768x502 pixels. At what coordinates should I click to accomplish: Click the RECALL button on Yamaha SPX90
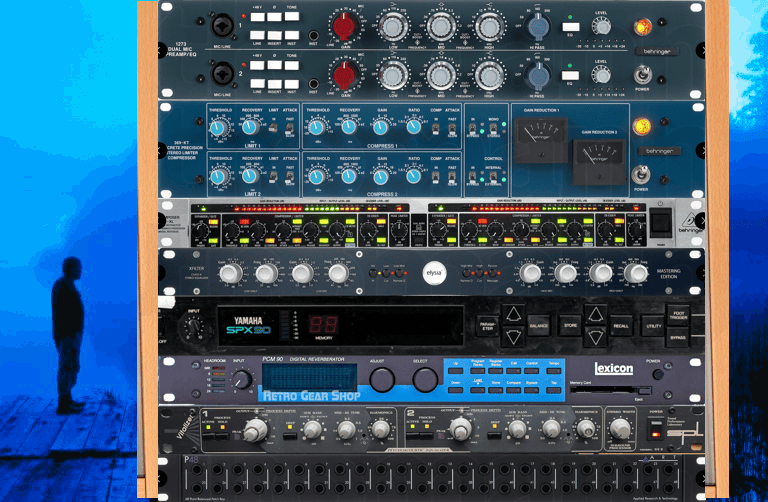coord(621,326)
